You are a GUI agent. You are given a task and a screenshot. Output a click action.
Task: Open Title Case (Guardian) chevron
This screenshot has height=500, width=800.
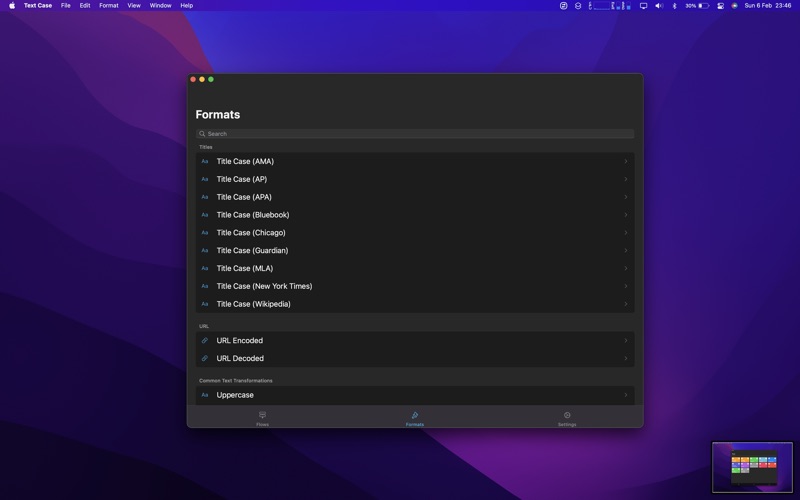(x=626, y=251)
